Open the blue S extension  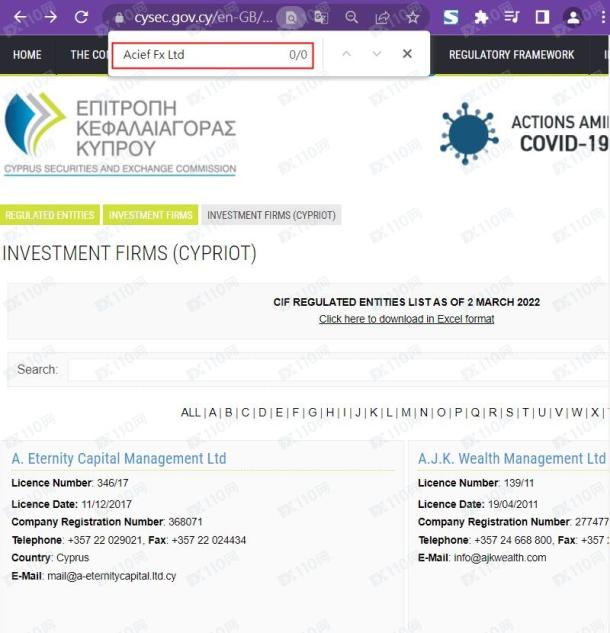[451, 17]
